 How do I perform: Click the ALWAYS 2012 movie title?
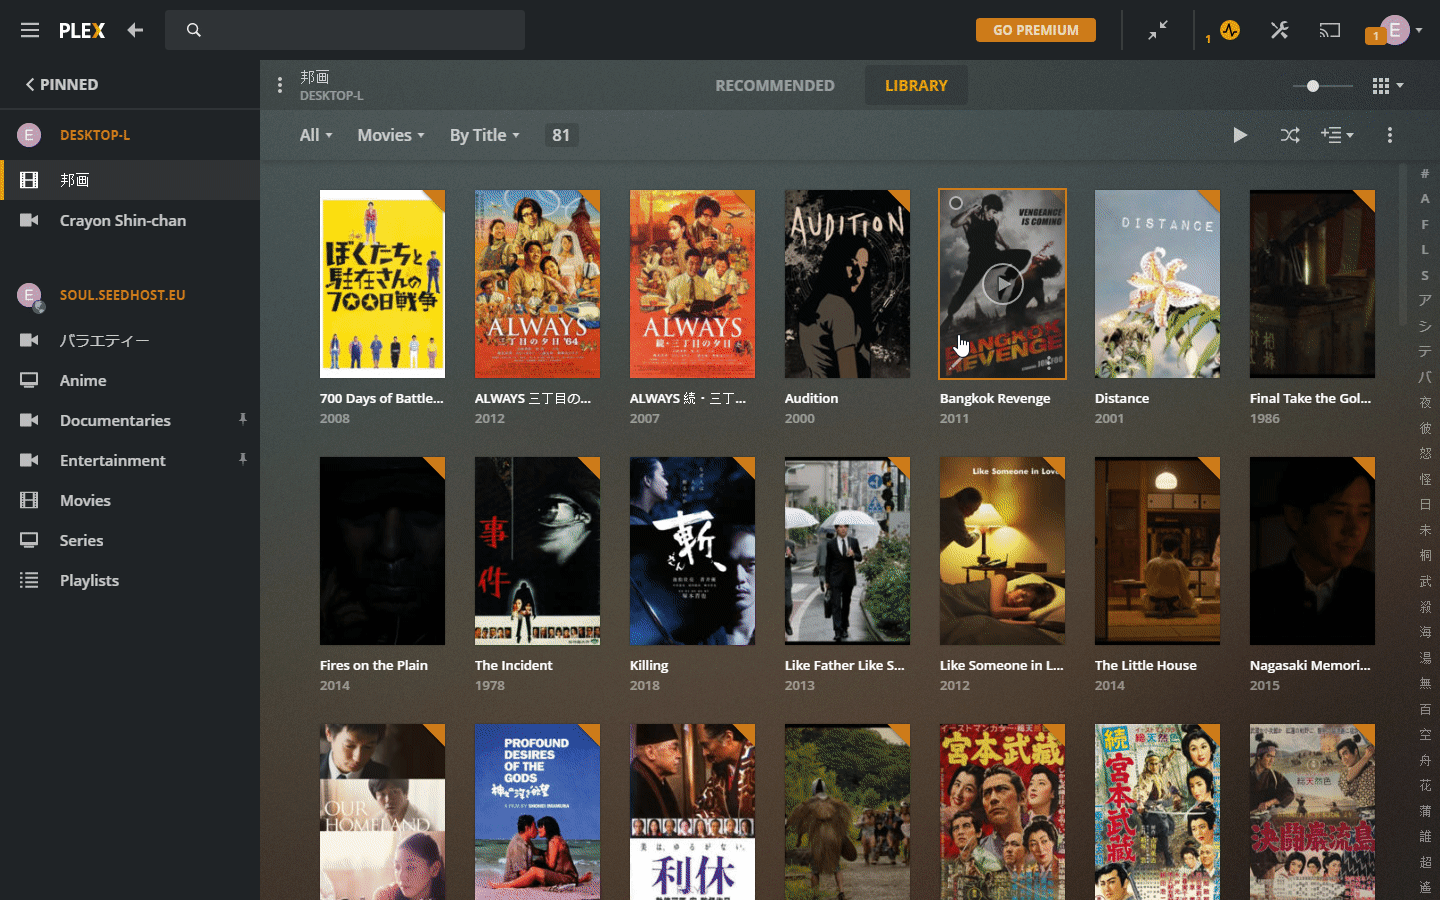(533, 398)
